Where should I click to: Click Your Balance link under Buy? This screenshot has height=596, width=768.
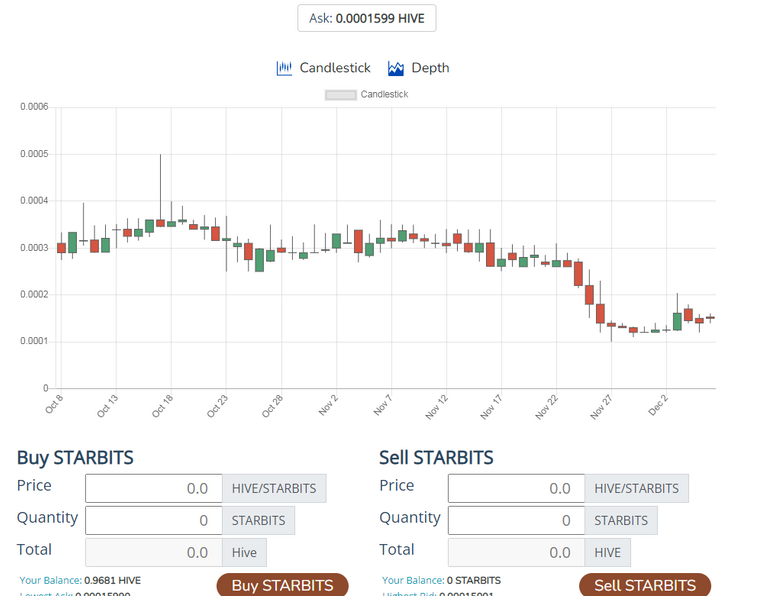[50, 580]
